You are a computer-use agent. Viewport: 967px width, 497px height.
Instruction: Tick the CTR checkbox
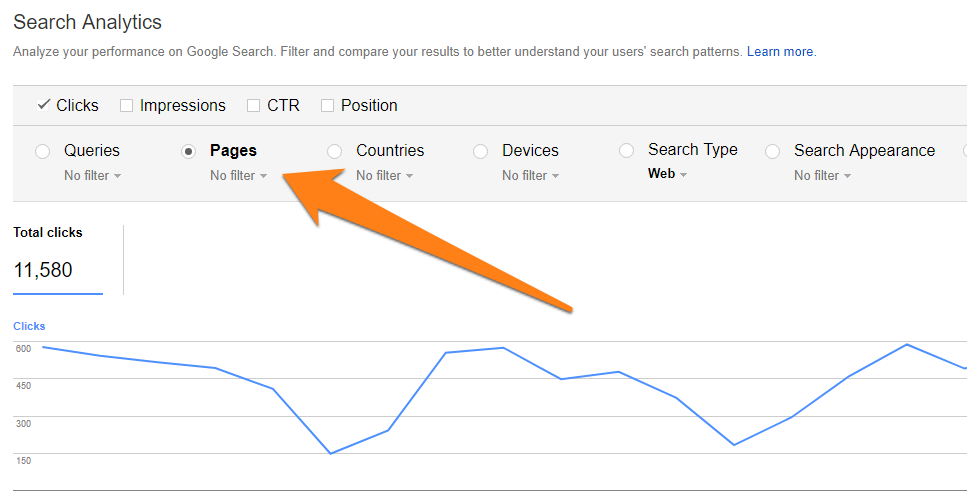click(x=253, y=105)
